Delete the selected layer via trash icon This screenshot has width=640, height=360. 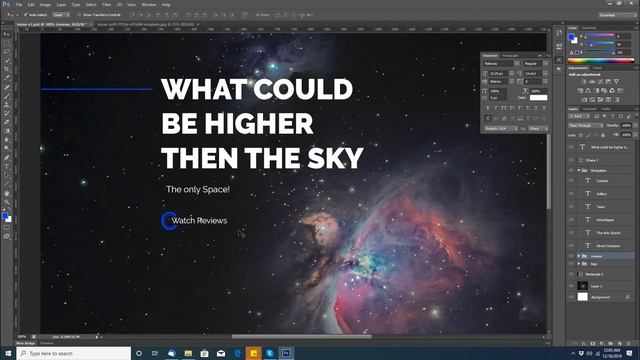[x=629, y=344]
